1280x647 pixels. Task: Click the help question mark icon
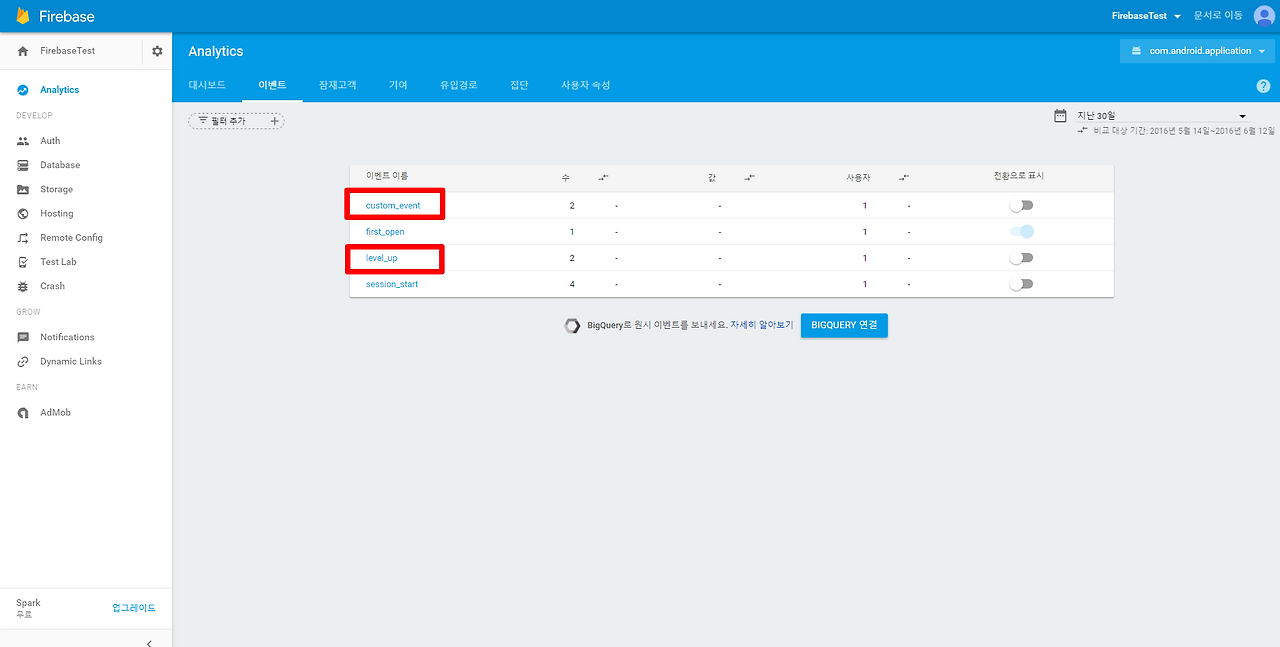click(x=1263, y=86)
